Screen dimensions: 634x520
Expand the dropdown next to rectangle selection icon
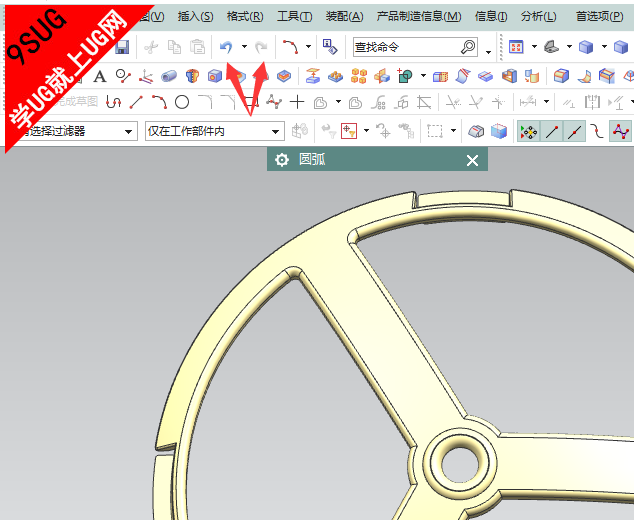point(453,131)
